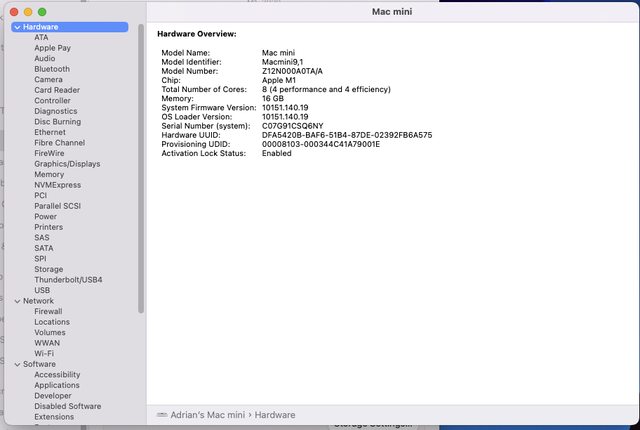Select Bluetooth in the hardware list
Viewport: 640px width, 430px height.
(52, 69)
